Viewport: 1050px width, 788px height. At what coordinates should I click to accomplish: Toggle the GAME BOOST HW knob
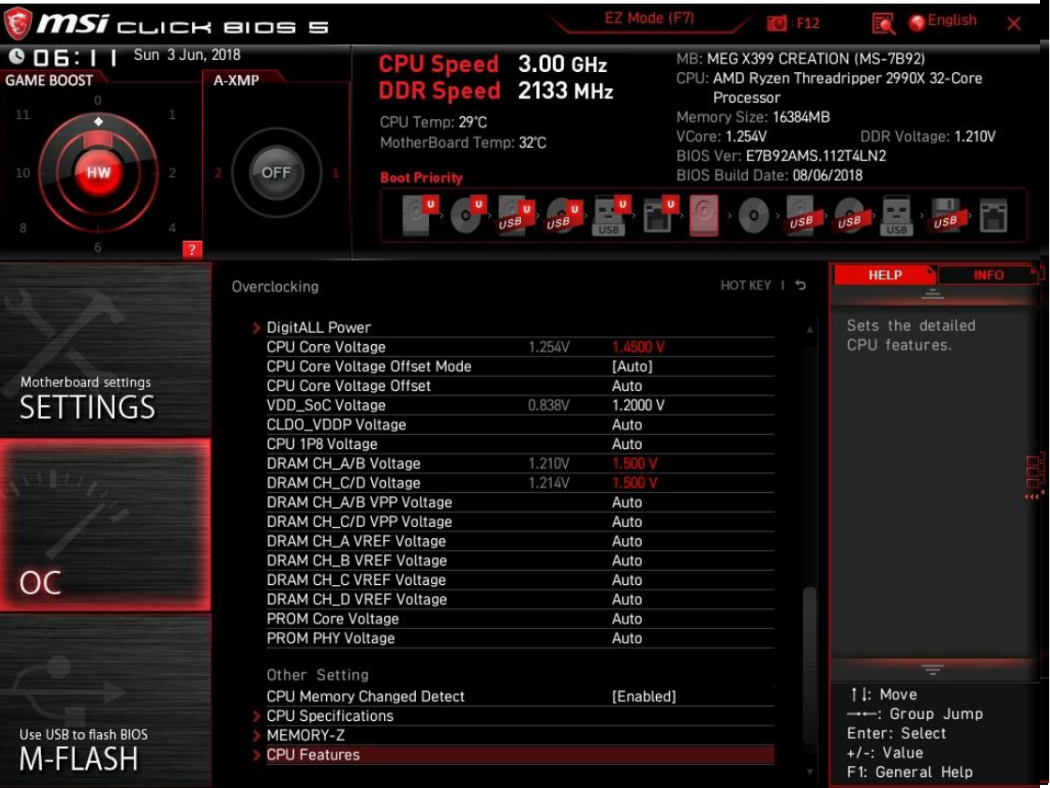pyautogui.click(x=98, y=172)
